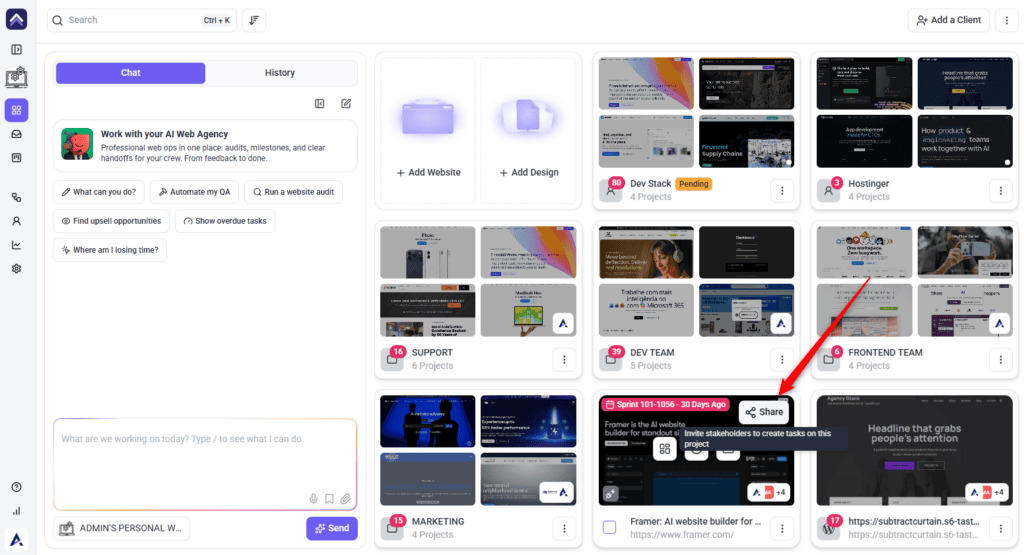Select the dashboard grid icon in the sidebar
1024x555 pixels.
coord(16,110)
